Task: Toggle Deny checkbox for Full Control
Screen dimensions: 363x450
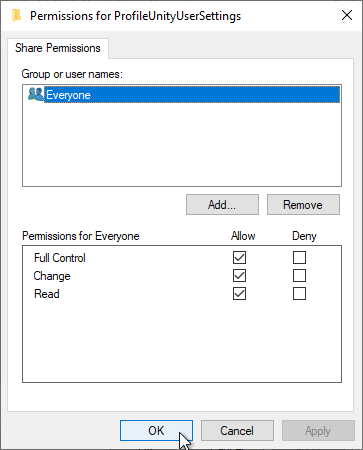Action: coord(299,258)
